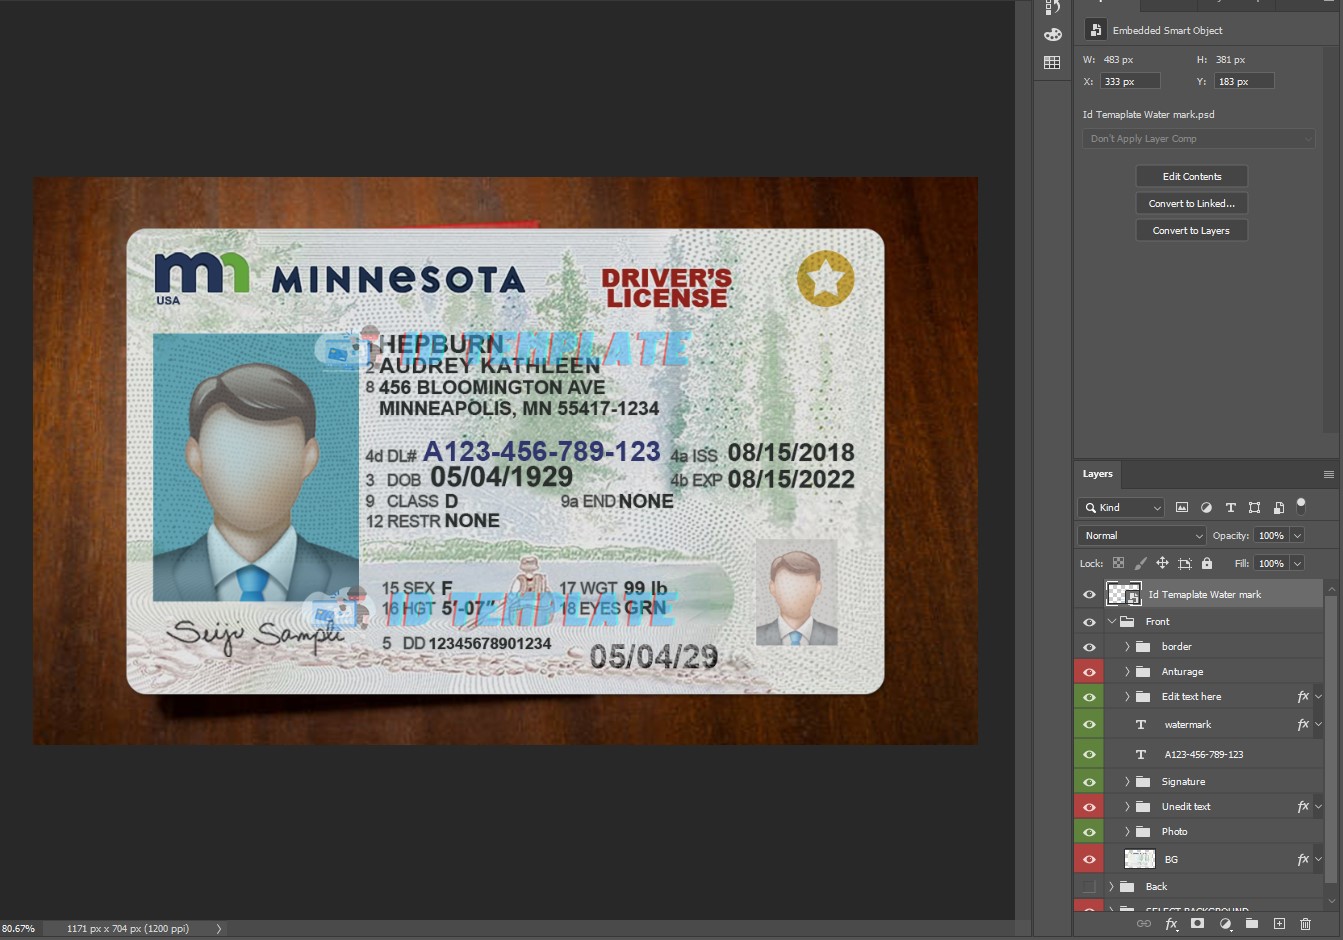Toggle lock all padlock
The width and height of the screenshot is (1343, 940).
[x=1207, y=563]
